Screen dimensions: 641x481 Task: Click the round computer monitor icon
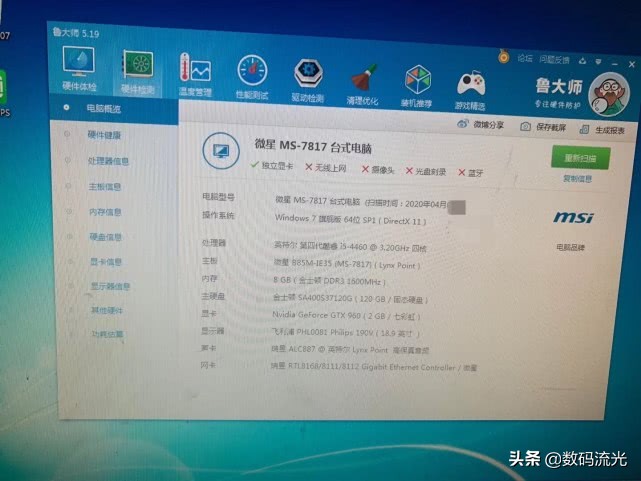click(221, 150)
